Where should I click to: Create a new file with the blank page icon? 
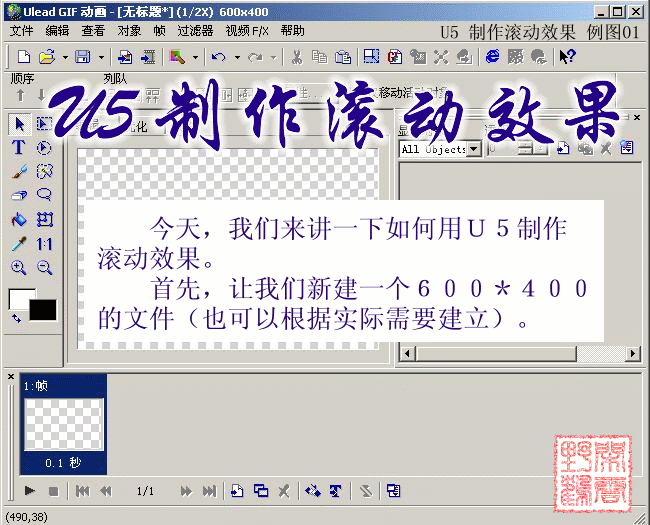24,56
